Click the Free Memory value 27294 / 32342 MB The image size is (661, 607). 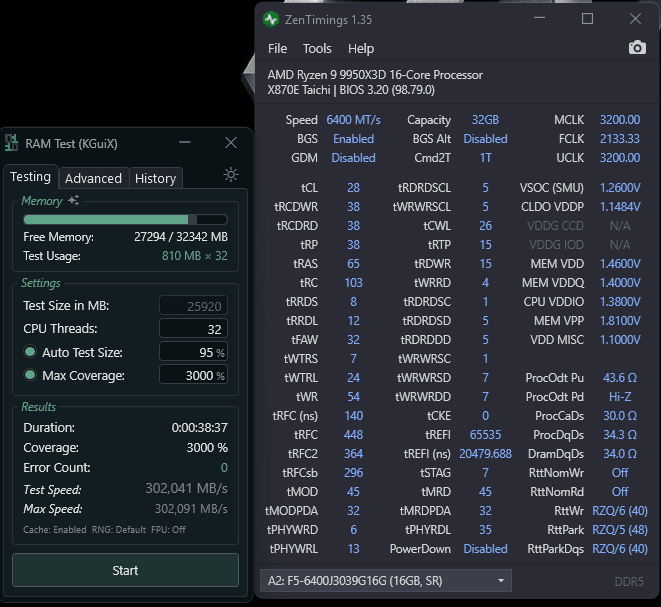tap(181, 237)
